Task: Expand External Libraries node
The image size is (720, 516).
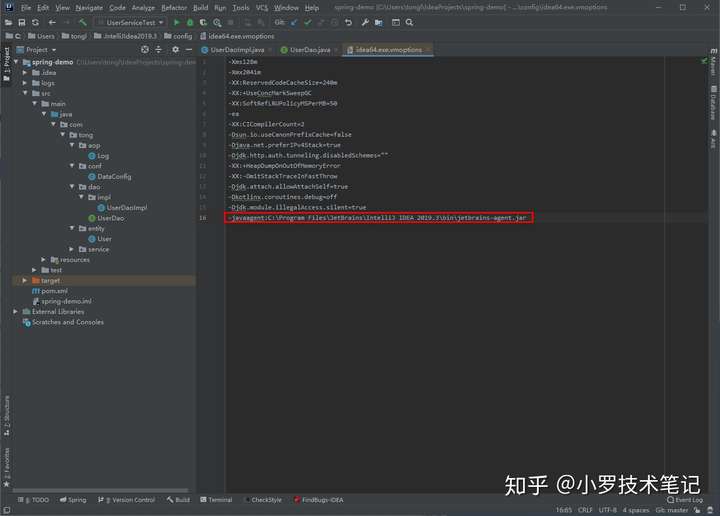Action: click(16, 312)
